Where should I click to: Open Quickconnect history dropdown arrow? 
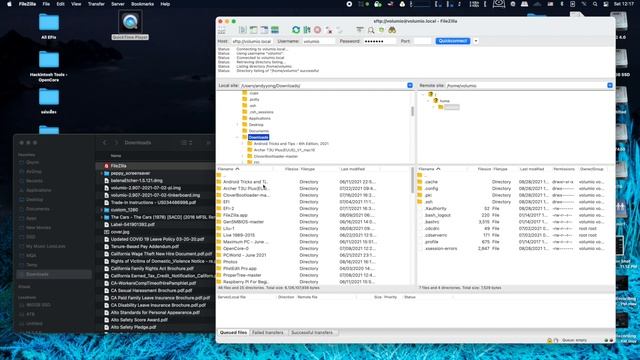pyautogui.click(x=476, y=41)
